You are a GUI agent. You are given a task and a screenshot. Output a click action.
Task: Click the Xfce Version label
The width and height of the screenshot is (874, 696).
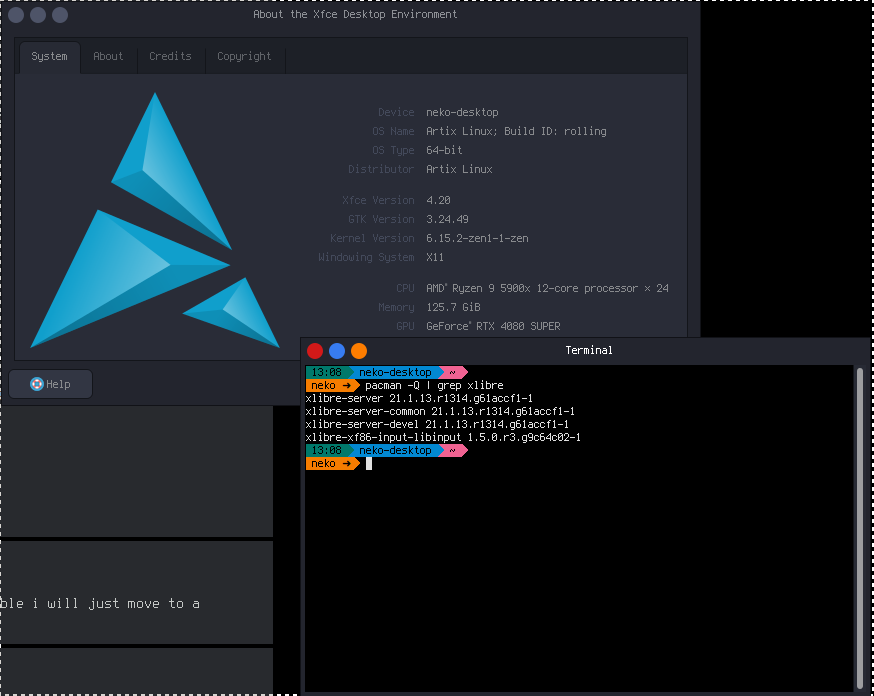pos(378,201)
